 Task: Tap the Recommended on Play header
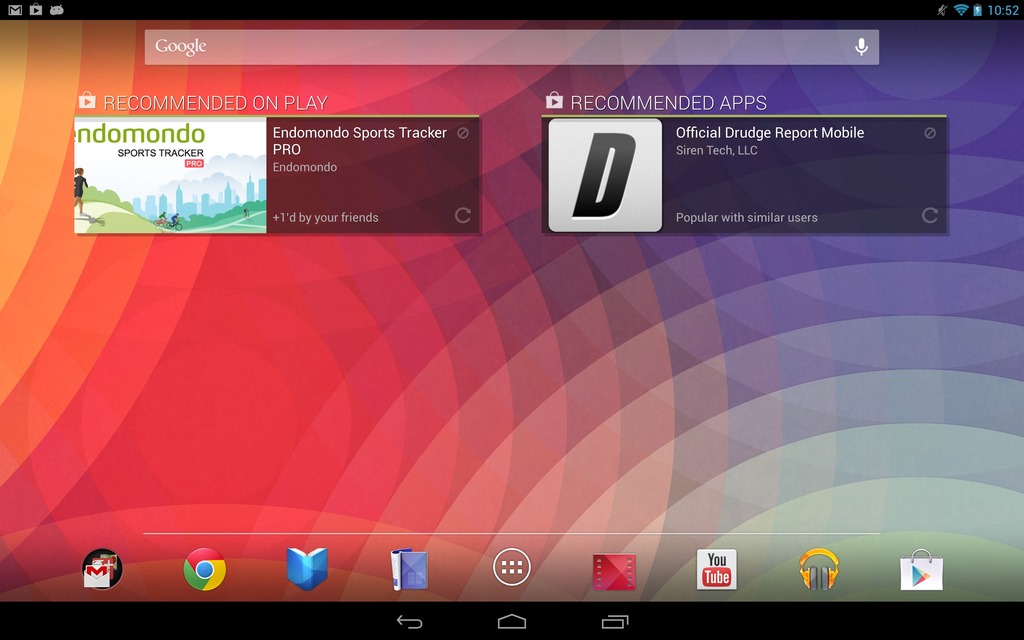[216, 103]
